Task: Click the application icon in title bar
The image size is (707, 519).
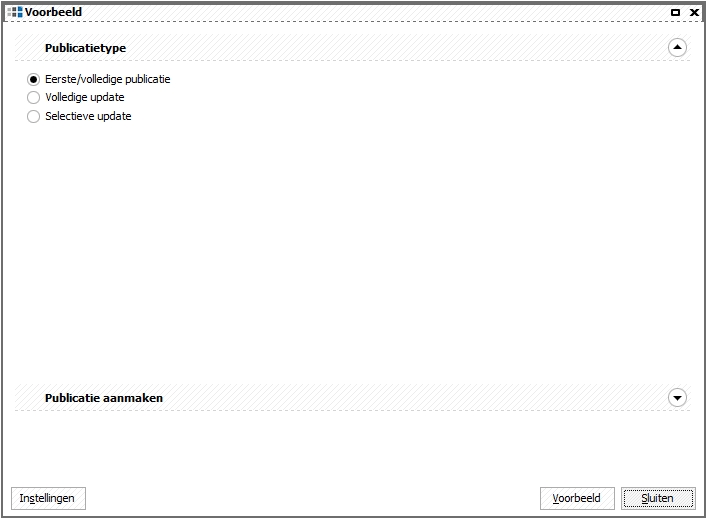Action: point(14,12)
